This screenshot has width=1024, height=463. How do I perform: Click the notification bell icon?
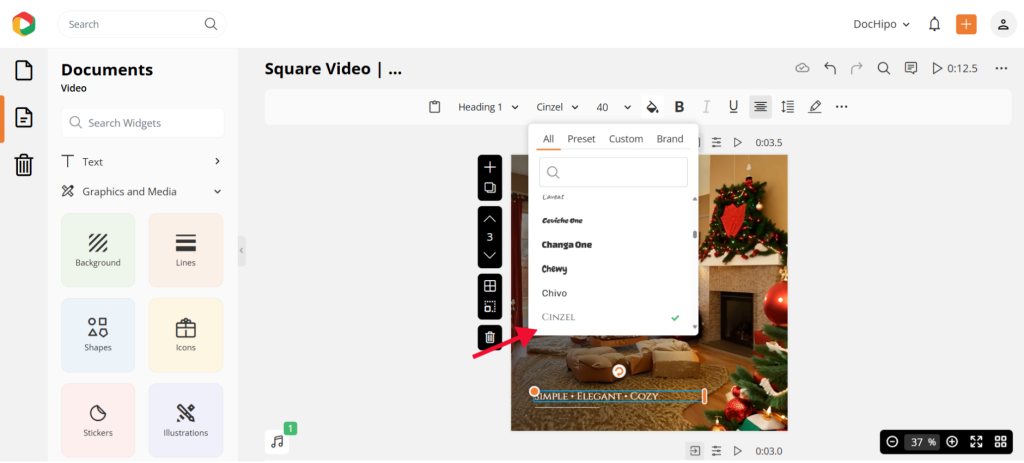click(x=934, y=24)
